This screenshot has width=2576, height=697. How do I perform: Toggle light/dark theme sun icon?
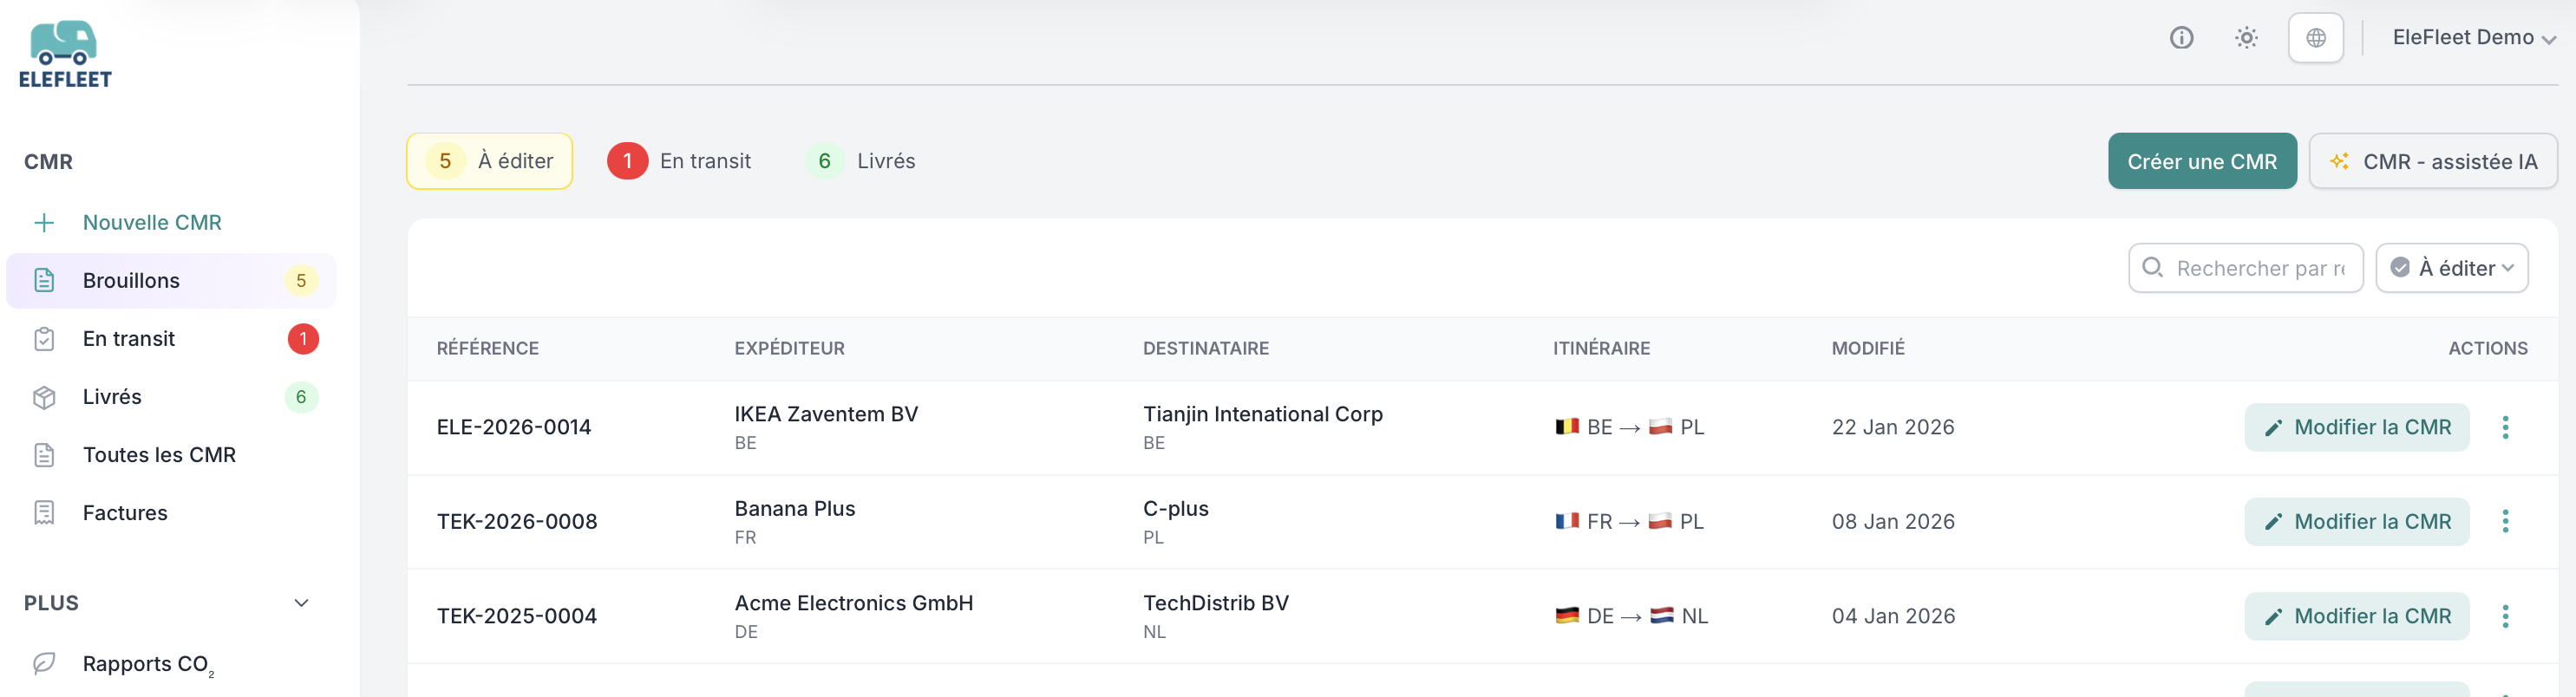point(2246,38)
